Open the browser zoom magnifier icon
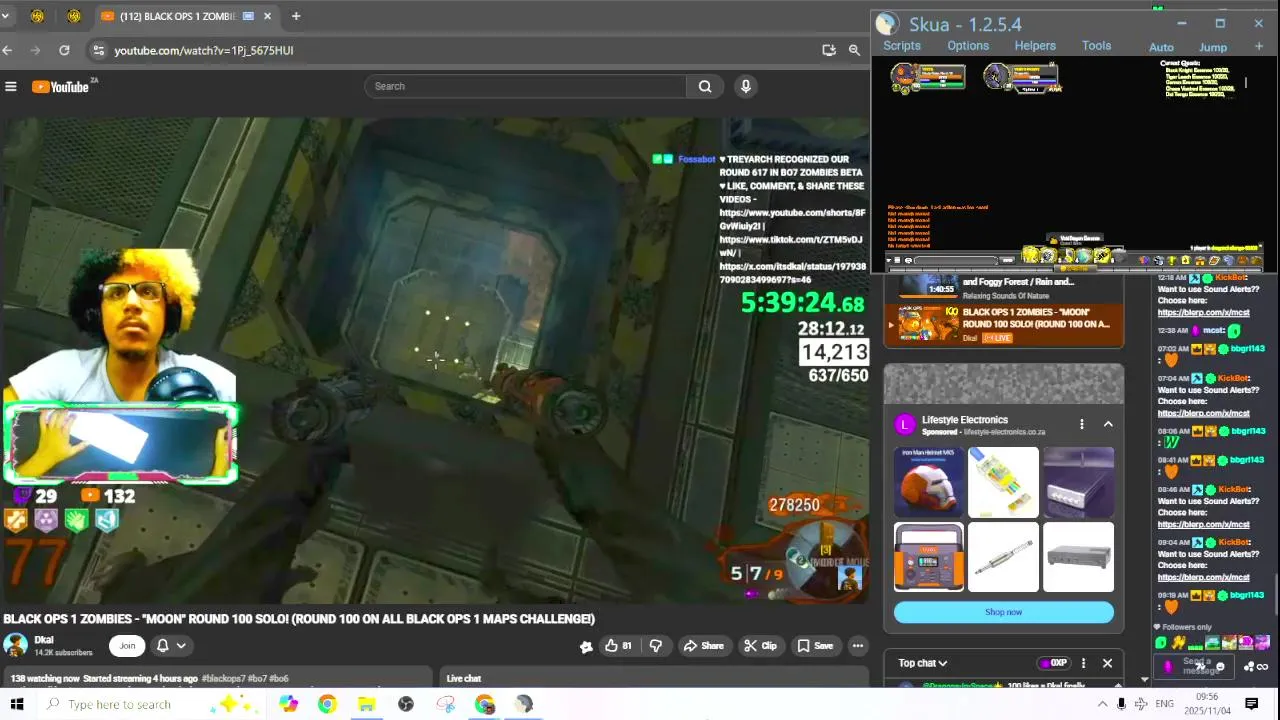 coord(854,50)
